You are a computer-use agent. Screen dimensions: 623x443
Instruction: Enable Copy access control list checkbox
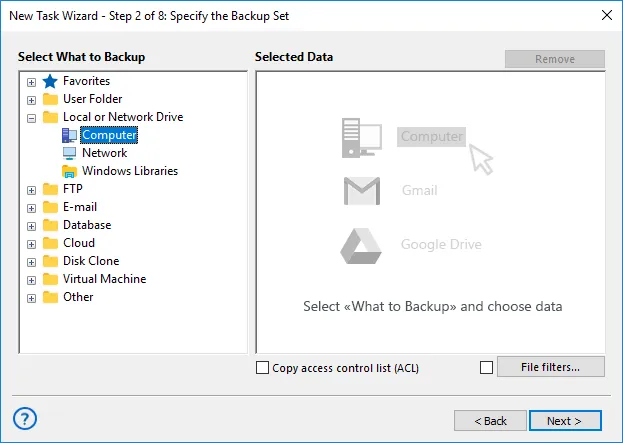pos(263,368)
